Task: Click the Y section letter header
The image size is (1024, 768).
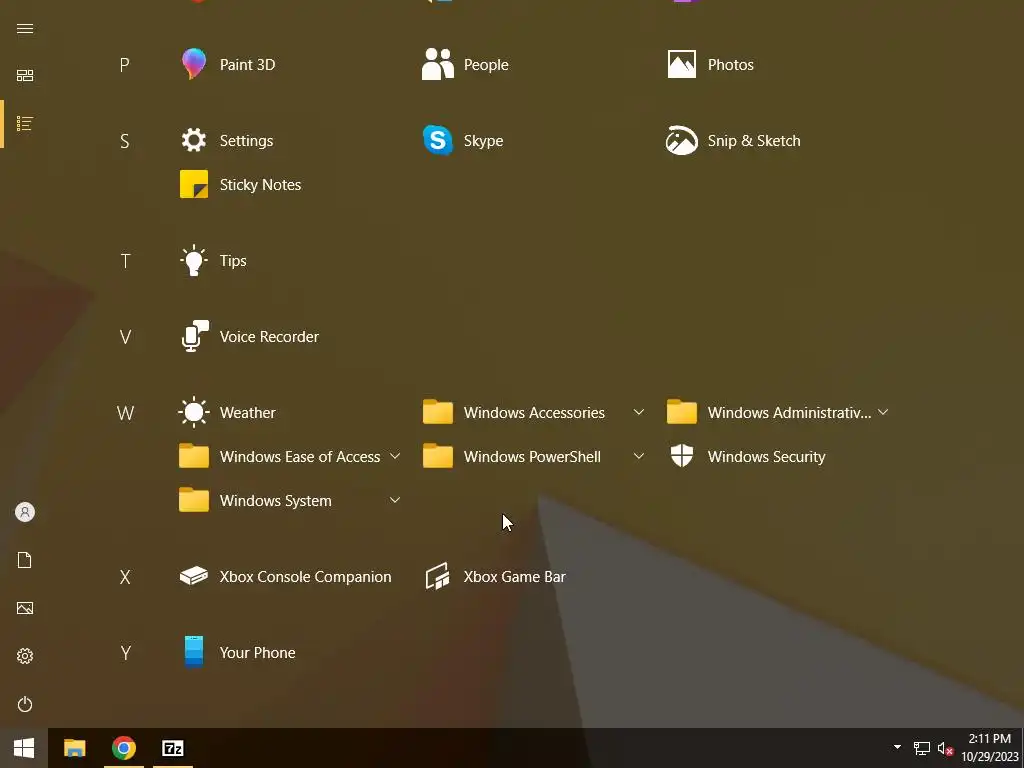Action: pyautogui.click(x=125, y=653)
